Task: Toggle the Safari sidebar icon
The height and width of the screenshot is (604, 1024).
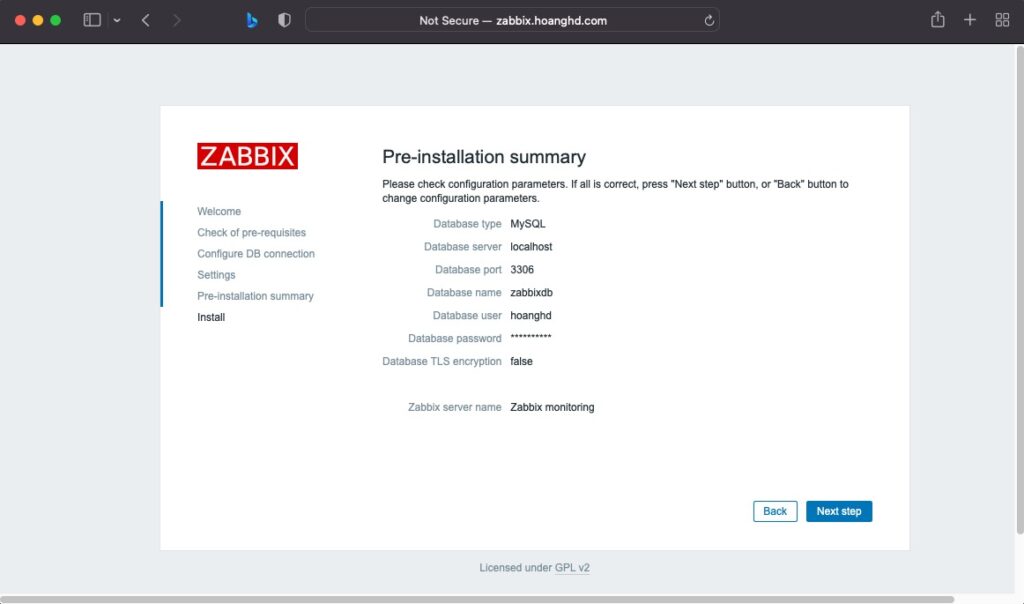Action: [x=92, y=20]
